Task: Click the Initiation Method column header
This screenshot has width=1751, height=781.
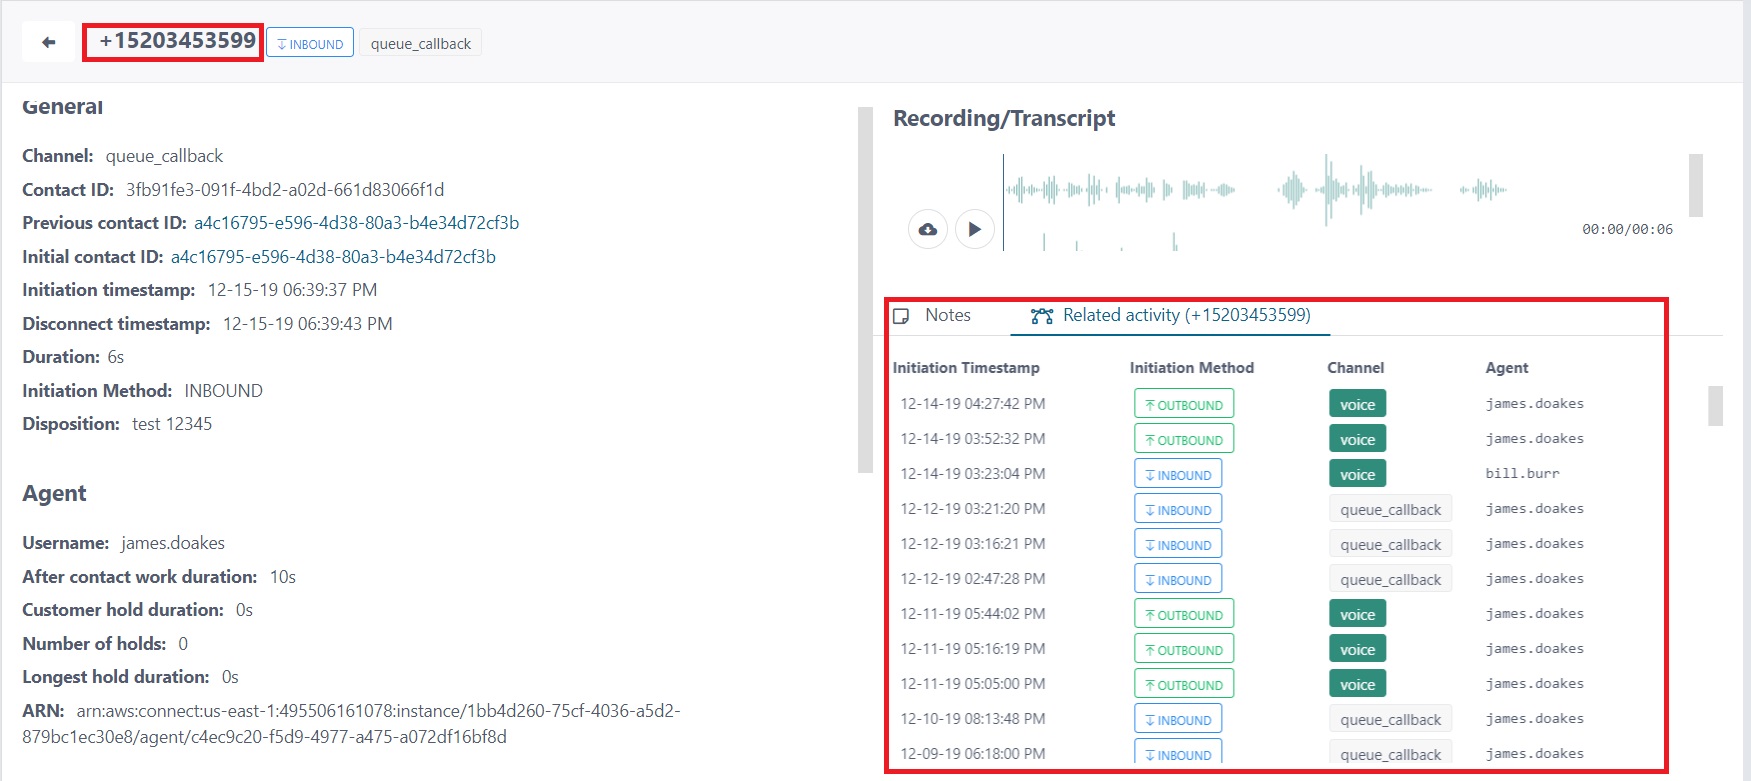Action: 1192,368
